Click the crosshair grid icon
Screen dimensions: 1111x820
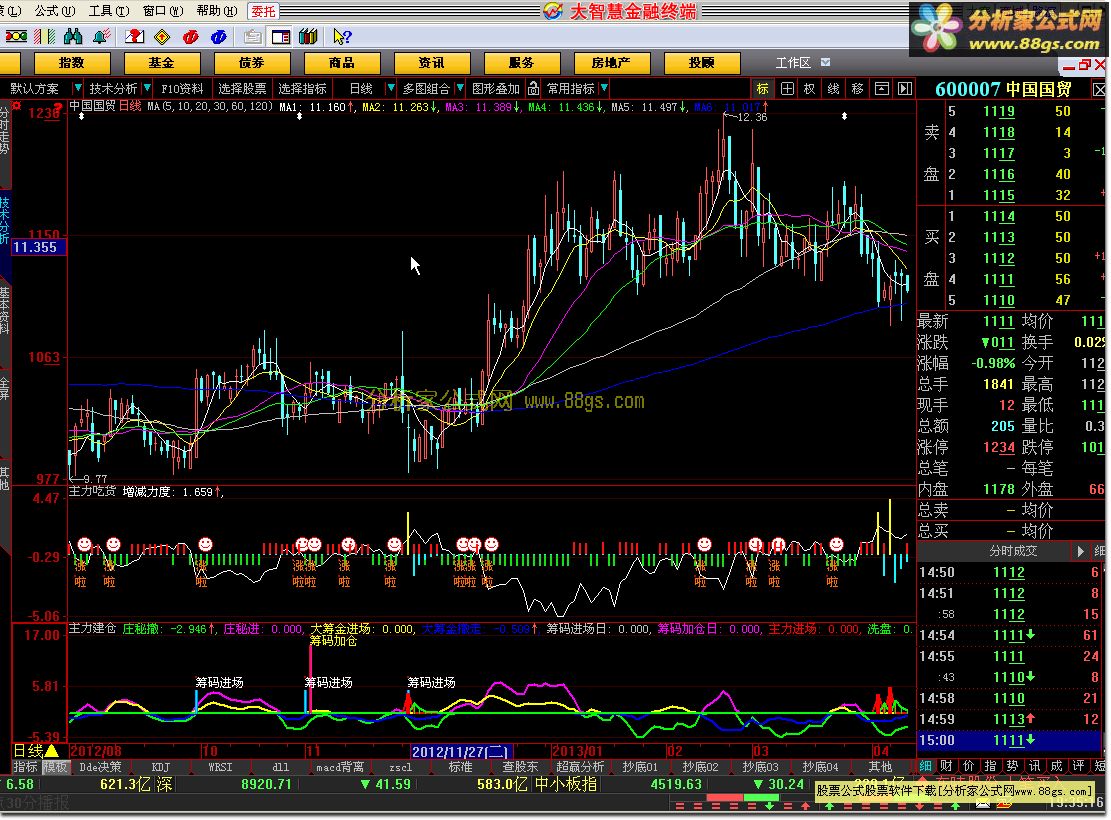[787, 89]
